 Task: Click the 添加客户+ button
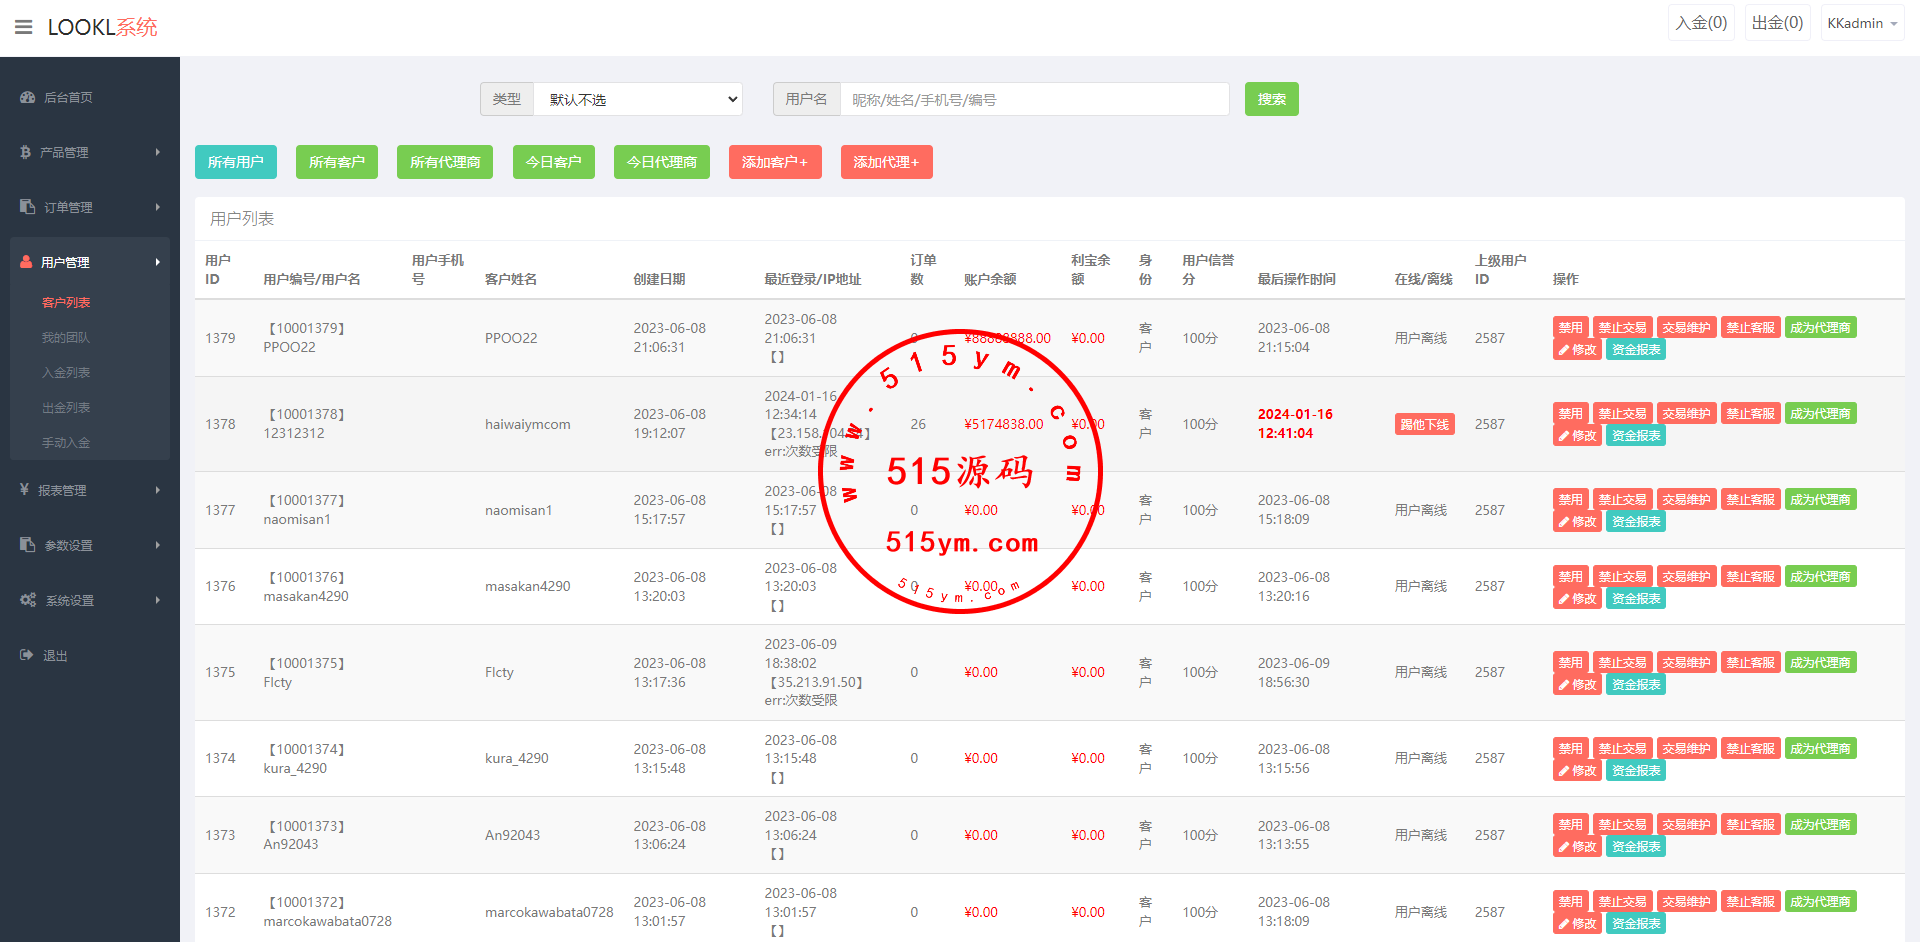[774, 162]
